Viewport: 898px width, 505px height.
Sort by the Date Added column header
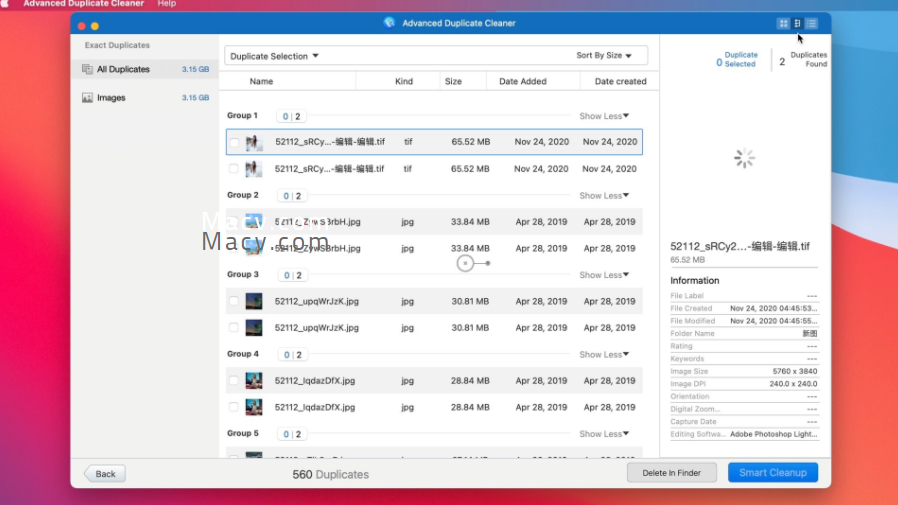522,81
